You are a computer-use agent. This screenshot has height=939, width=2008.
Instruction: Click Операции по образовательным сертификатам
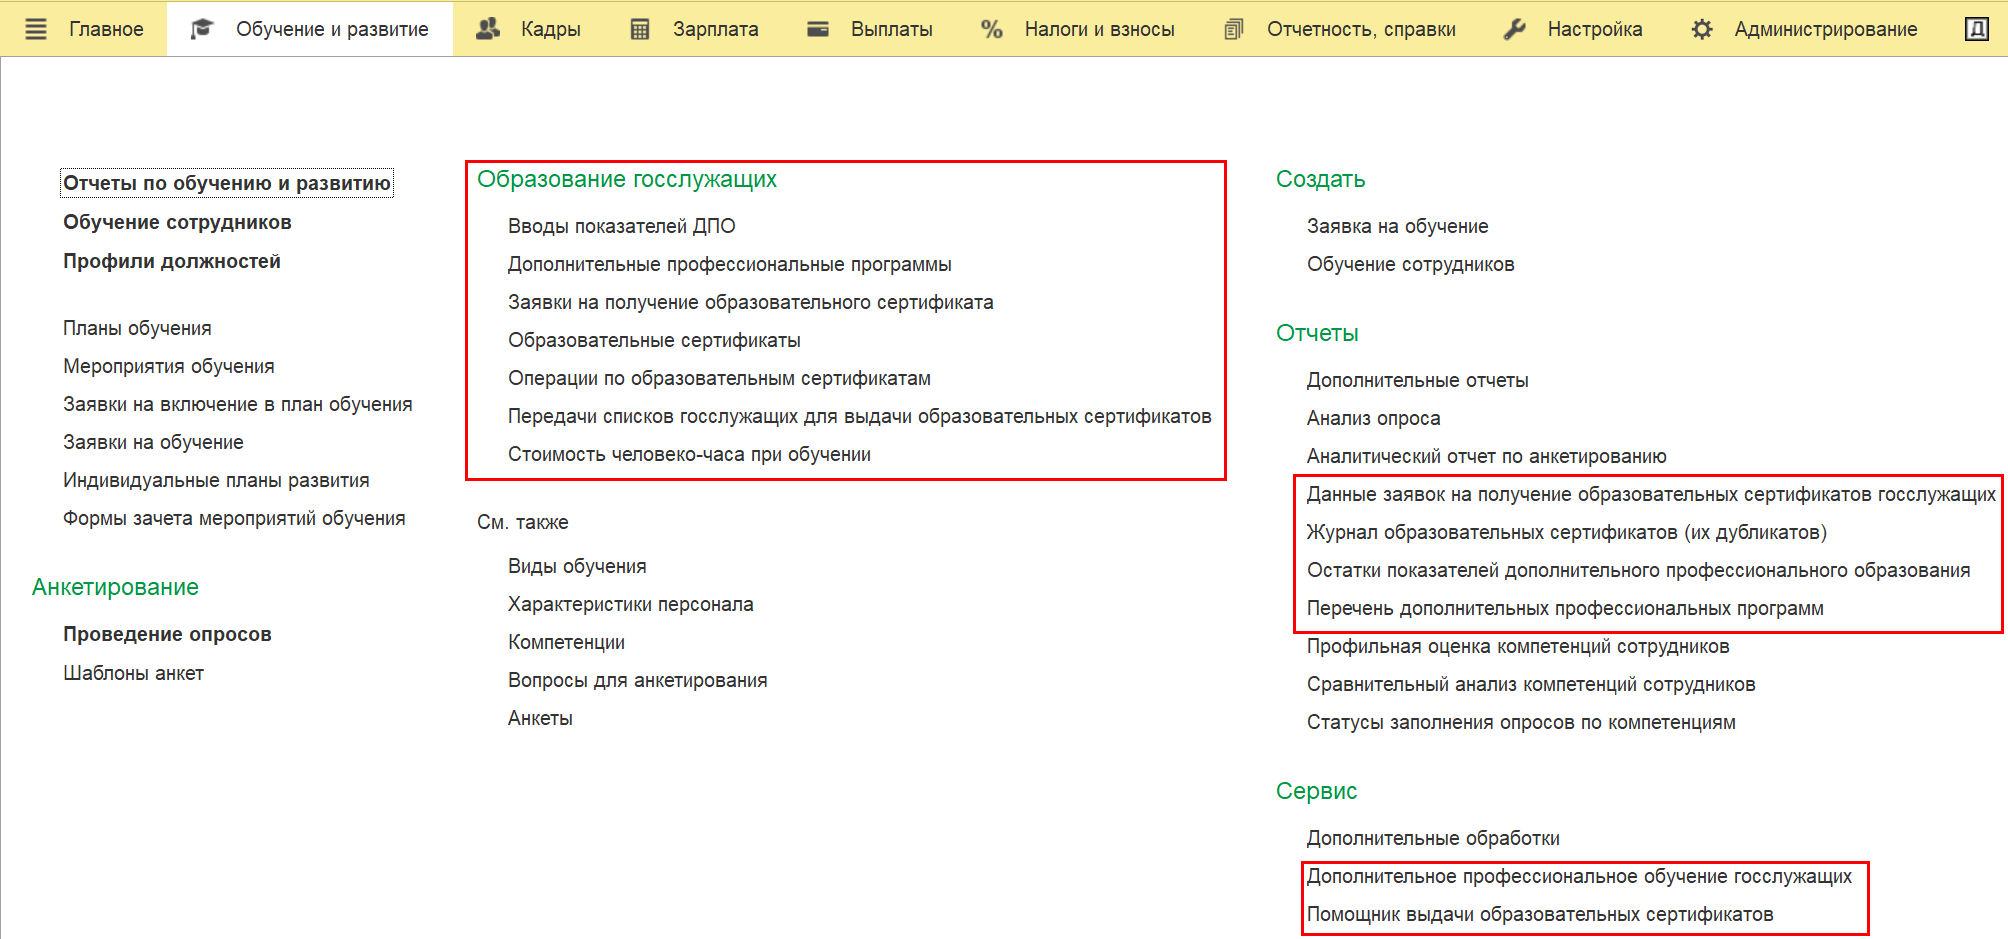[x=719, y=378]
